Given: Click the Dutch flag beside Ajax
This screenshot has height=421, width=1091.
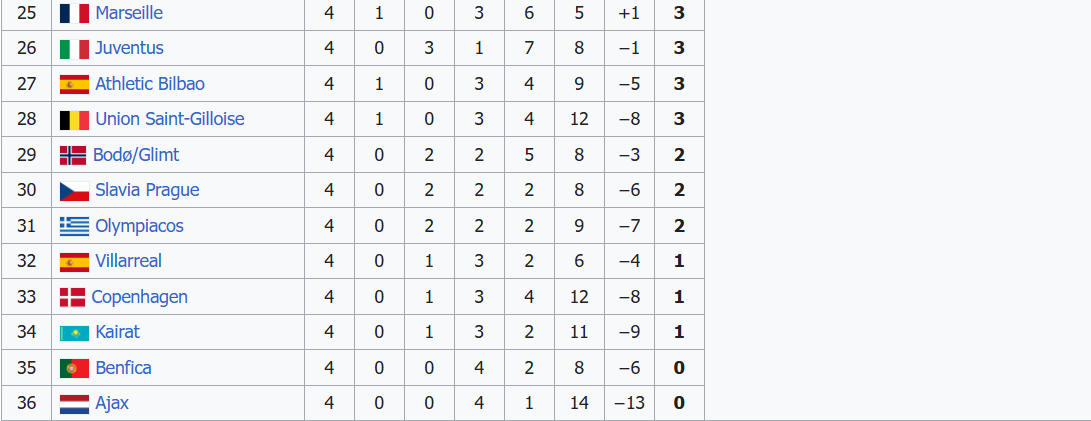Looking at the screenshot, I should 74,404.
